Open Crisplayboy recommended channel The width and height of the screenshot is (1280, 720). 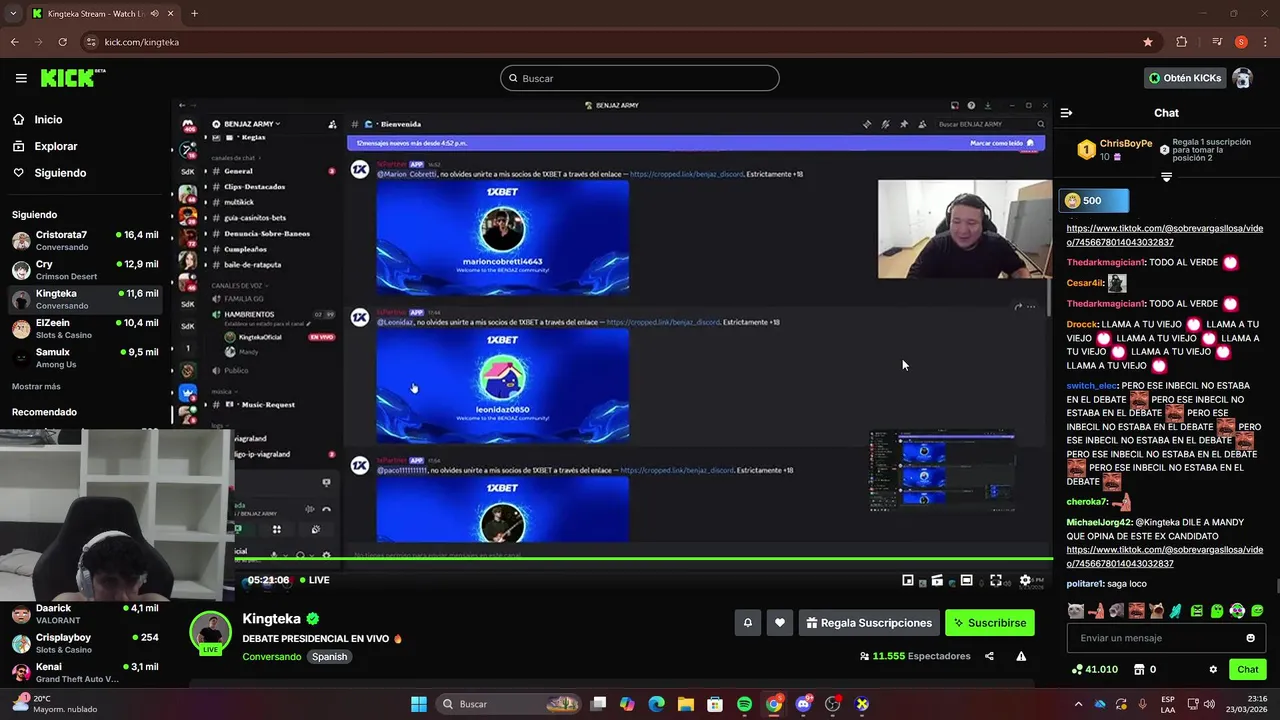point(85,643)
